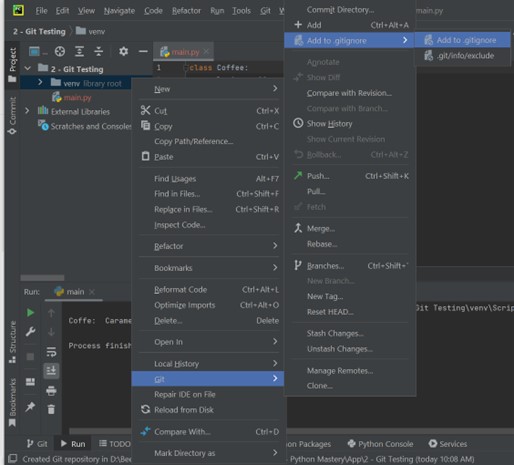Select Manage Remotes in Git submenu
The height and width of the screenshot is (465, 514).
pyautogui.click(x=350, y=371)
